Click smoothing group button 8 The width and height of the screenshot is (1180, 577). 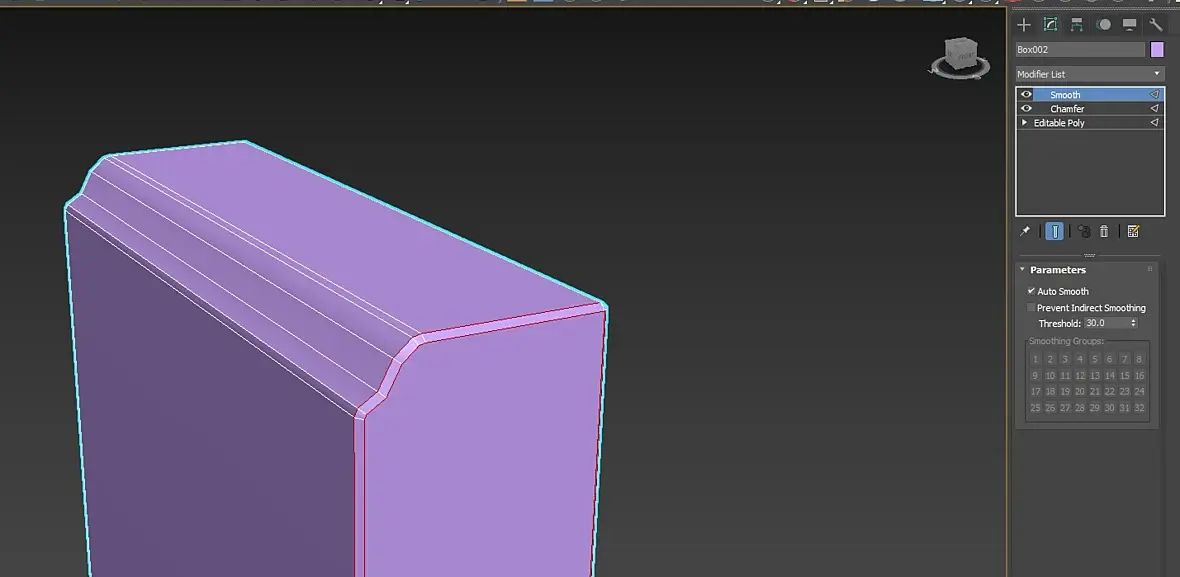[1139, 360]
